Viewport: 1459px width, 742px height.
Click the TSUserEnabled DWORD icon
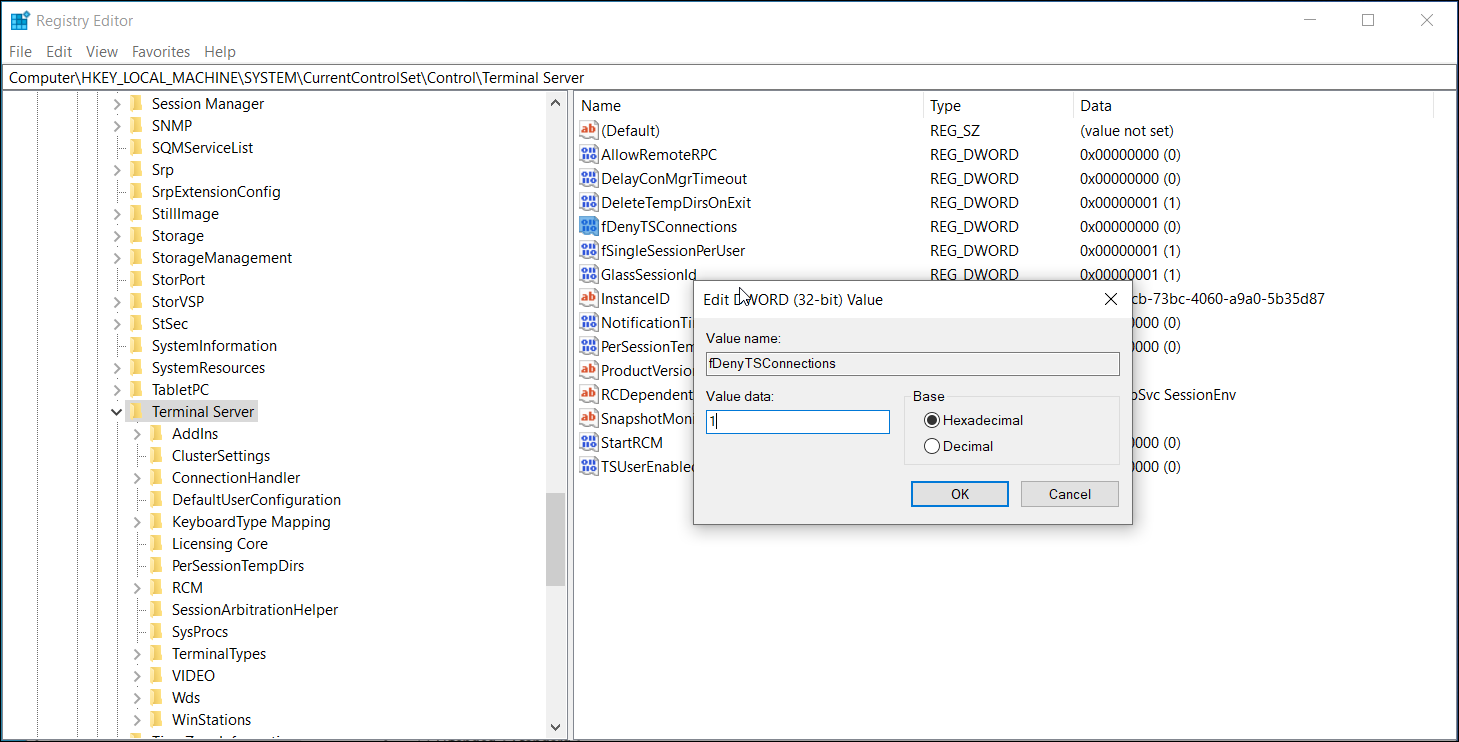coord(589,467)
